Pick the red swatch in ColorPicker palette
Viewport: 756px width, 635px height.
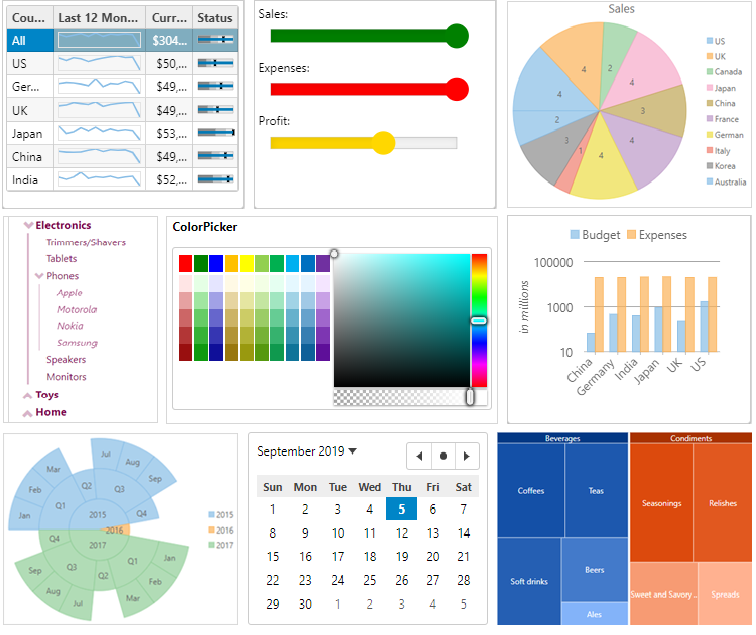click(185, 263)
